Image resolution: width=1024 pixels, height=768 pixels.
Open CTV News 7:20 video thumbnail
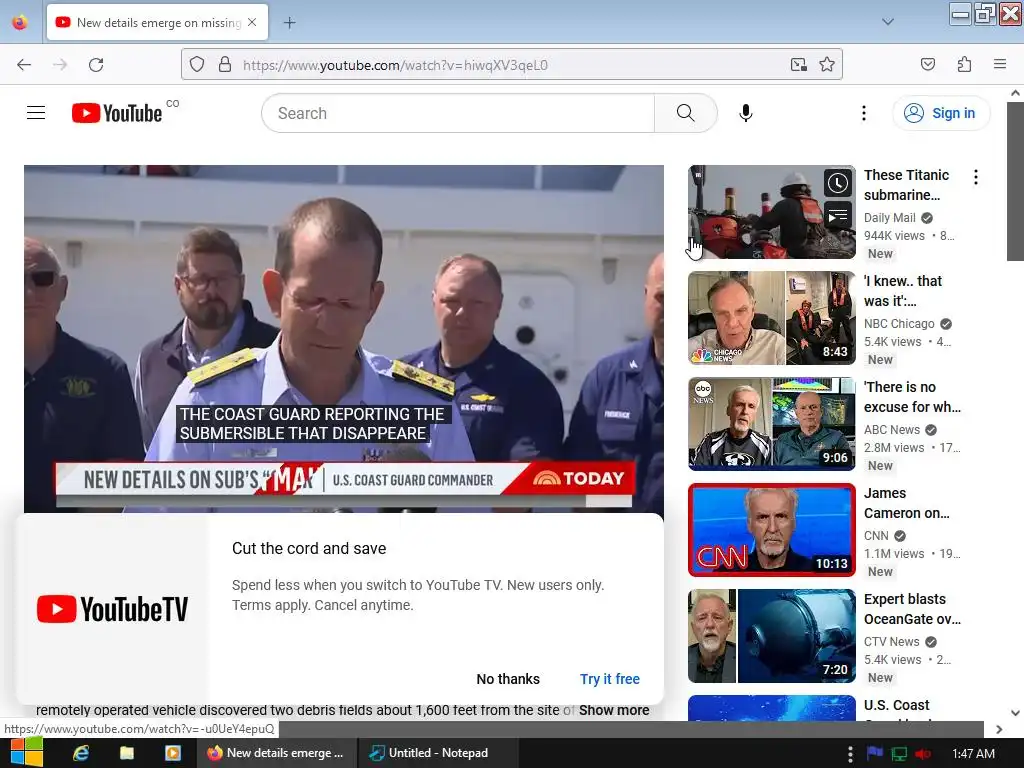[771, 636]
